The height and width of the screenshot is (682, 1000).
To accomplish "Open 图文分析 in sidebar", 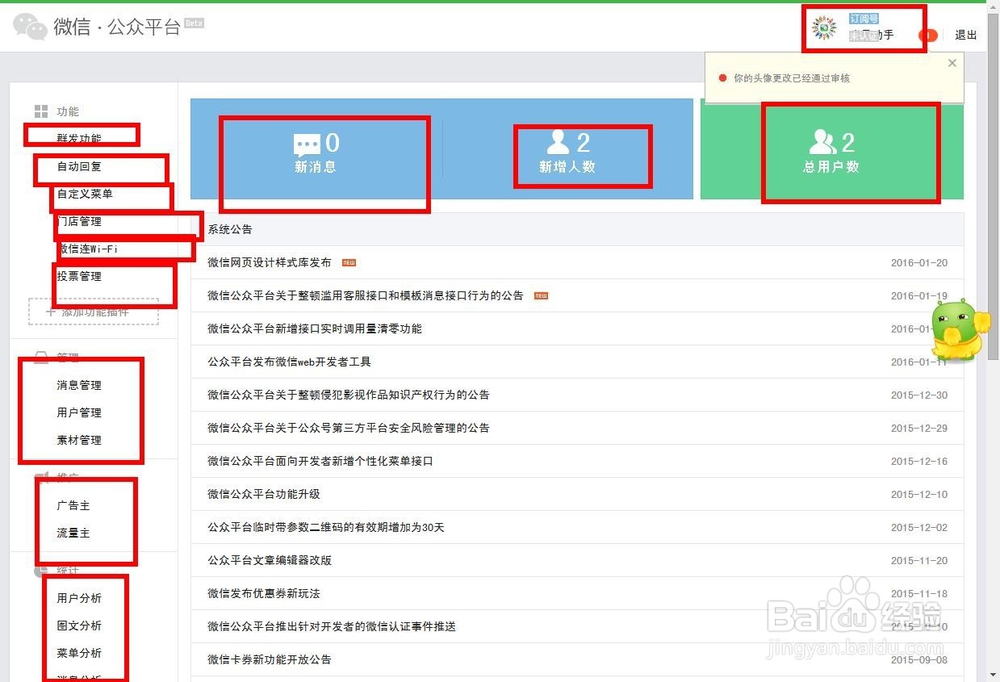I will click(x=79, y=625).
